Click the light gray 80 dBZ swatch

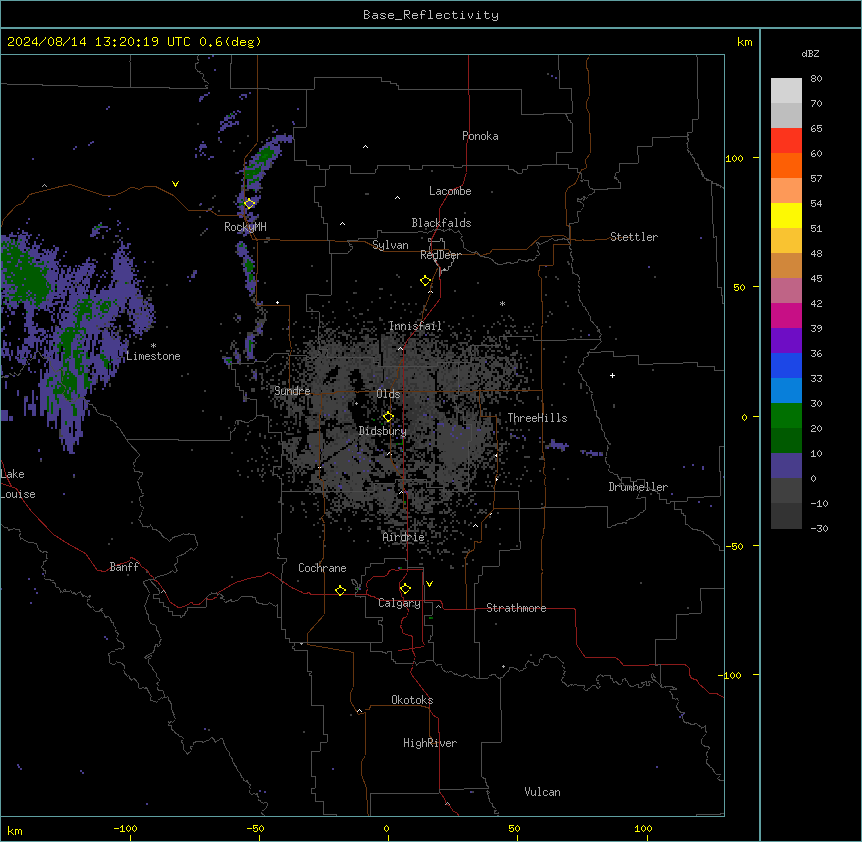(x=786, y=91)
